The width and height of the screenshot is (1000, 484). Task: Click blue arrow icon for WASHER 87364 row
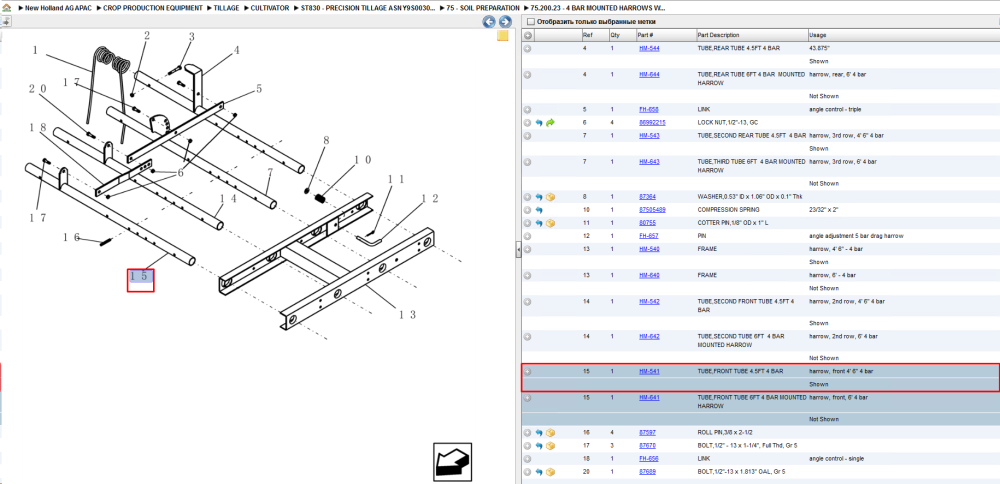click(x=539, y=197)
